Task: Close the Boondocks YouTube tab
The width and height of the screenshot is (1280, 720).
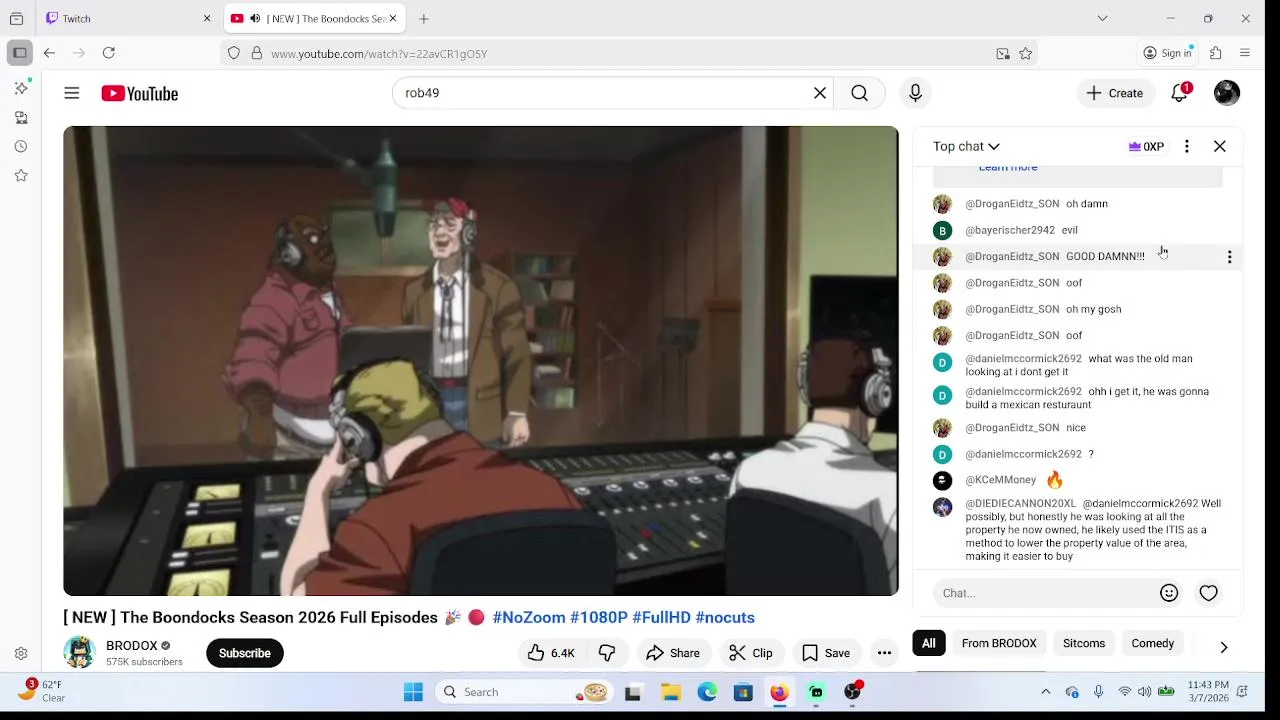Action: [393, 18]
